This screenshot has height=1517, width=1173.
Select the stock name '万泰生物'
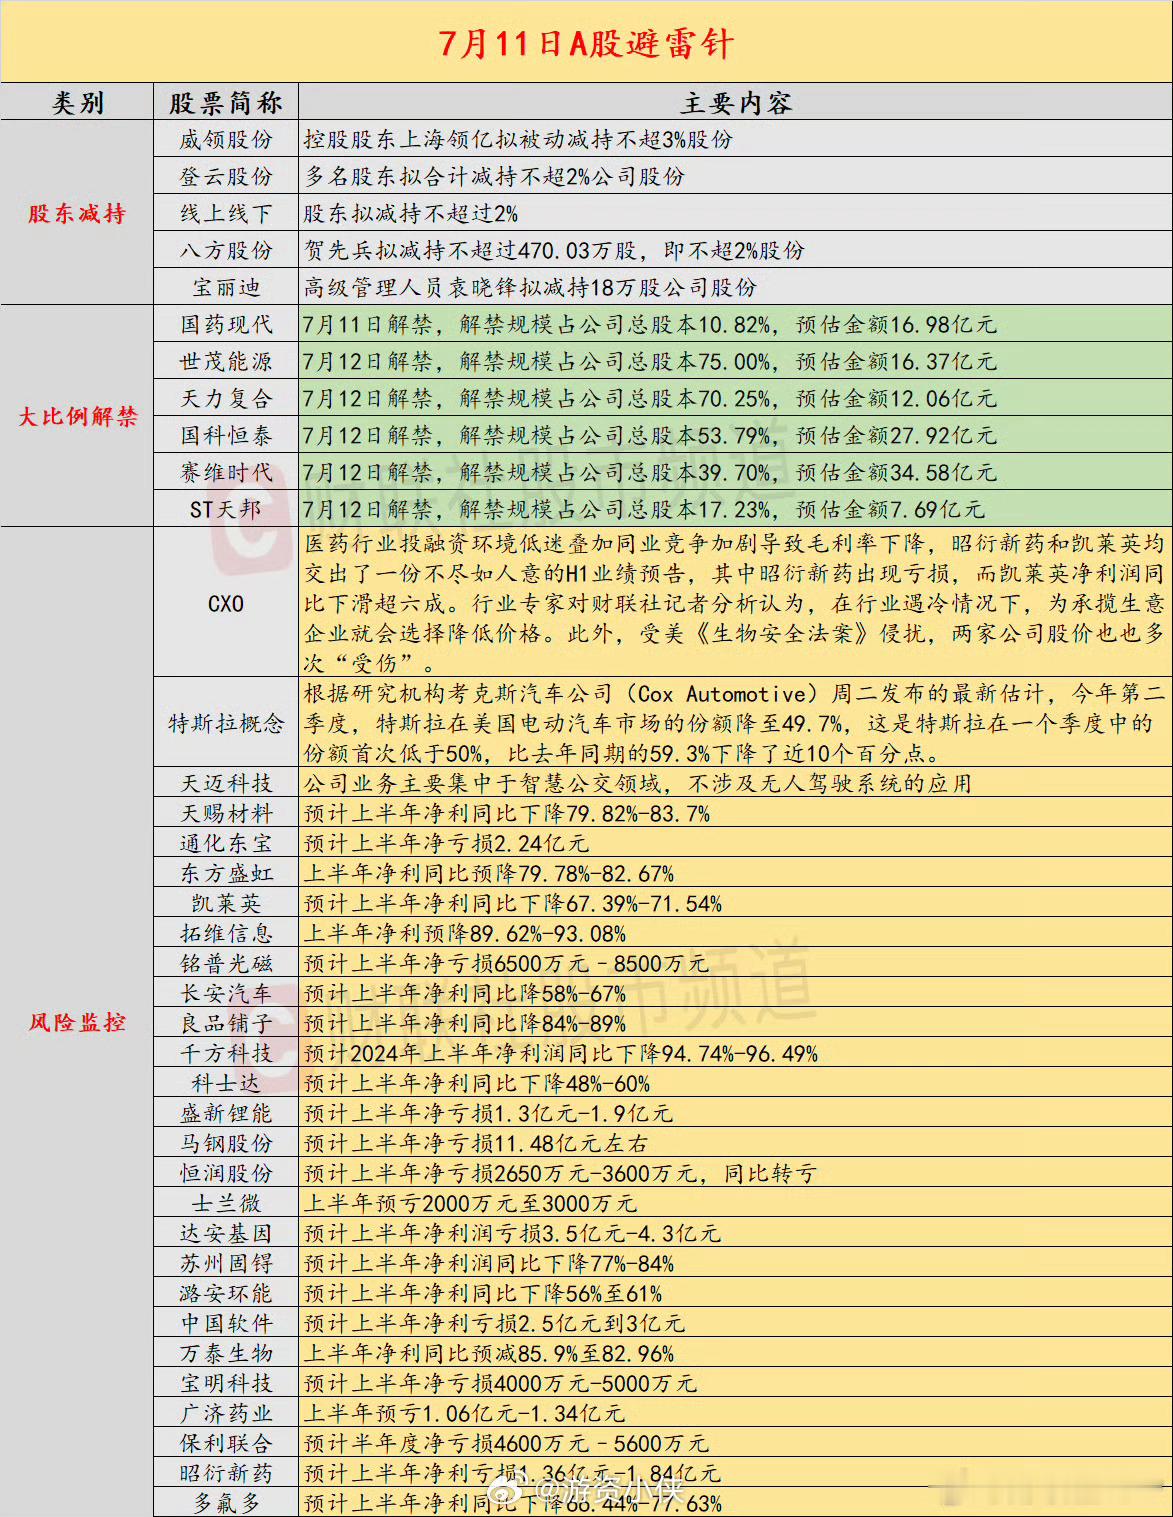[226, 1353]
